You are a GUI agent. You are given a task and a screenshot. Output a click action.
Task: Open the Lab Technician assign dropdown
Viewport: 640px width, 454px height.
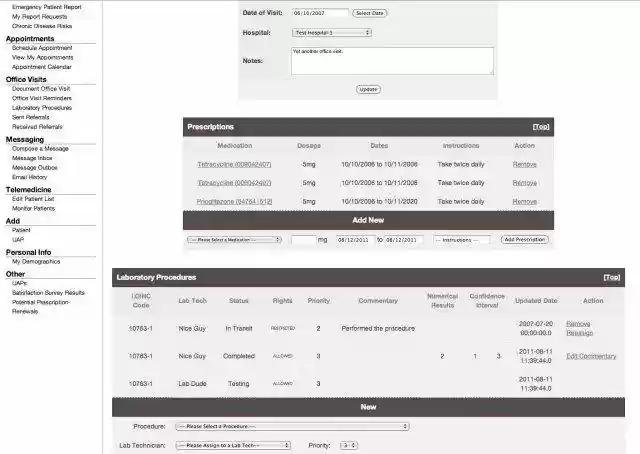[x=233, y=445]
